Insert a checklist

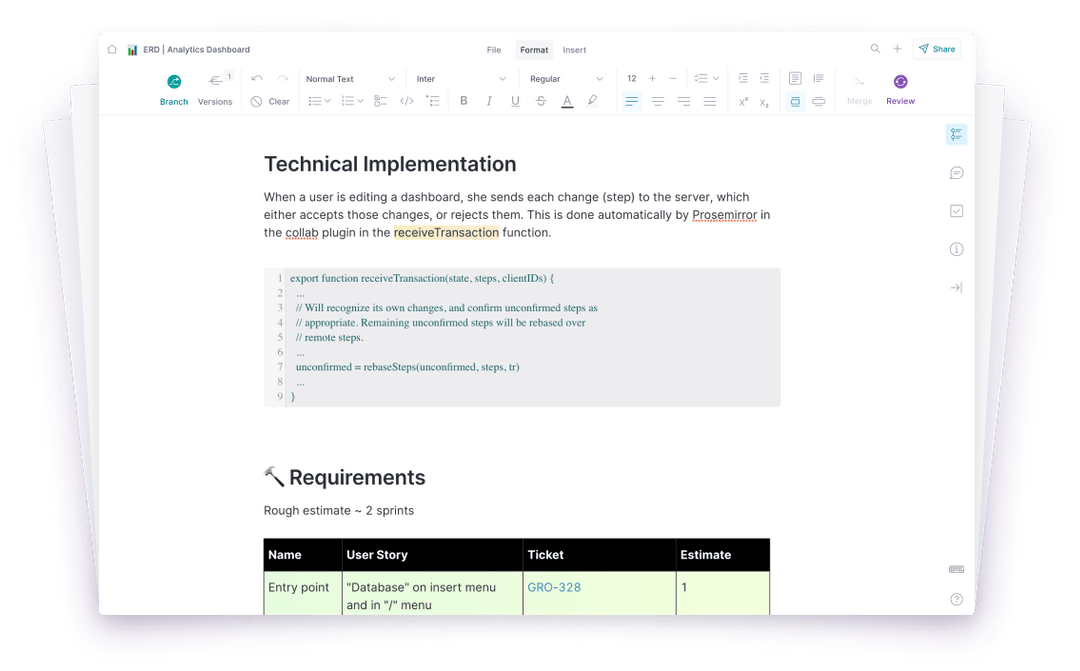[380, 101]
